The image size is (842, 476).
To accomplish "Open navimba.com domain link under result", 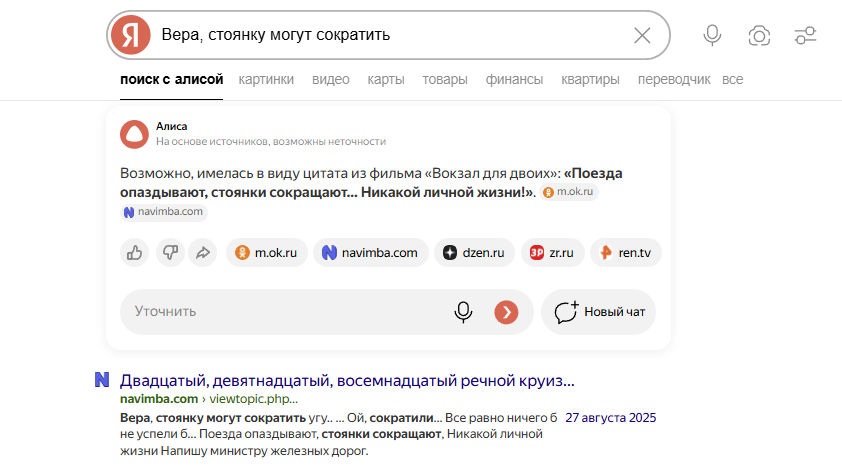I will click(x=159, y=399).
